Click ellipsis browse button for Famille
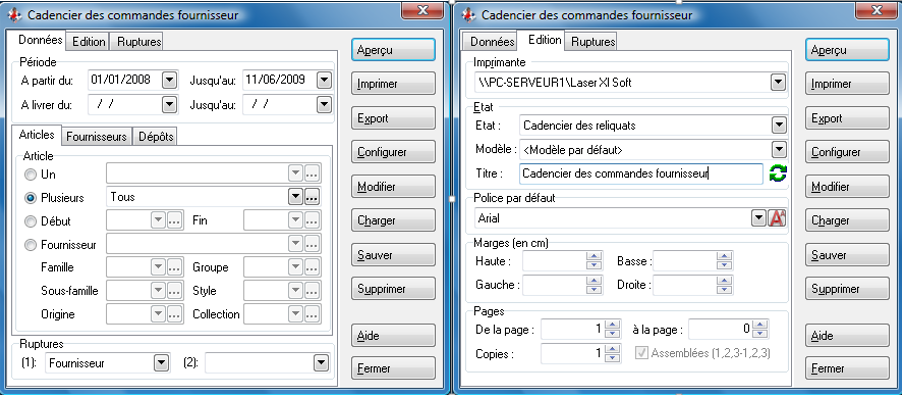The width and height of the screenshot is (902, 395). click(x=174, y=267)
